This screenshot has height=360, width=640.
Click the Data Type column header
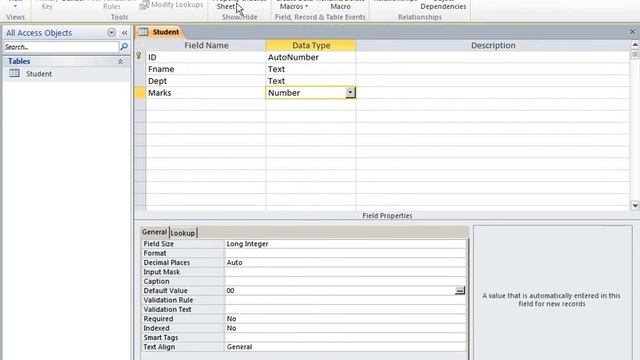[311, 45]
